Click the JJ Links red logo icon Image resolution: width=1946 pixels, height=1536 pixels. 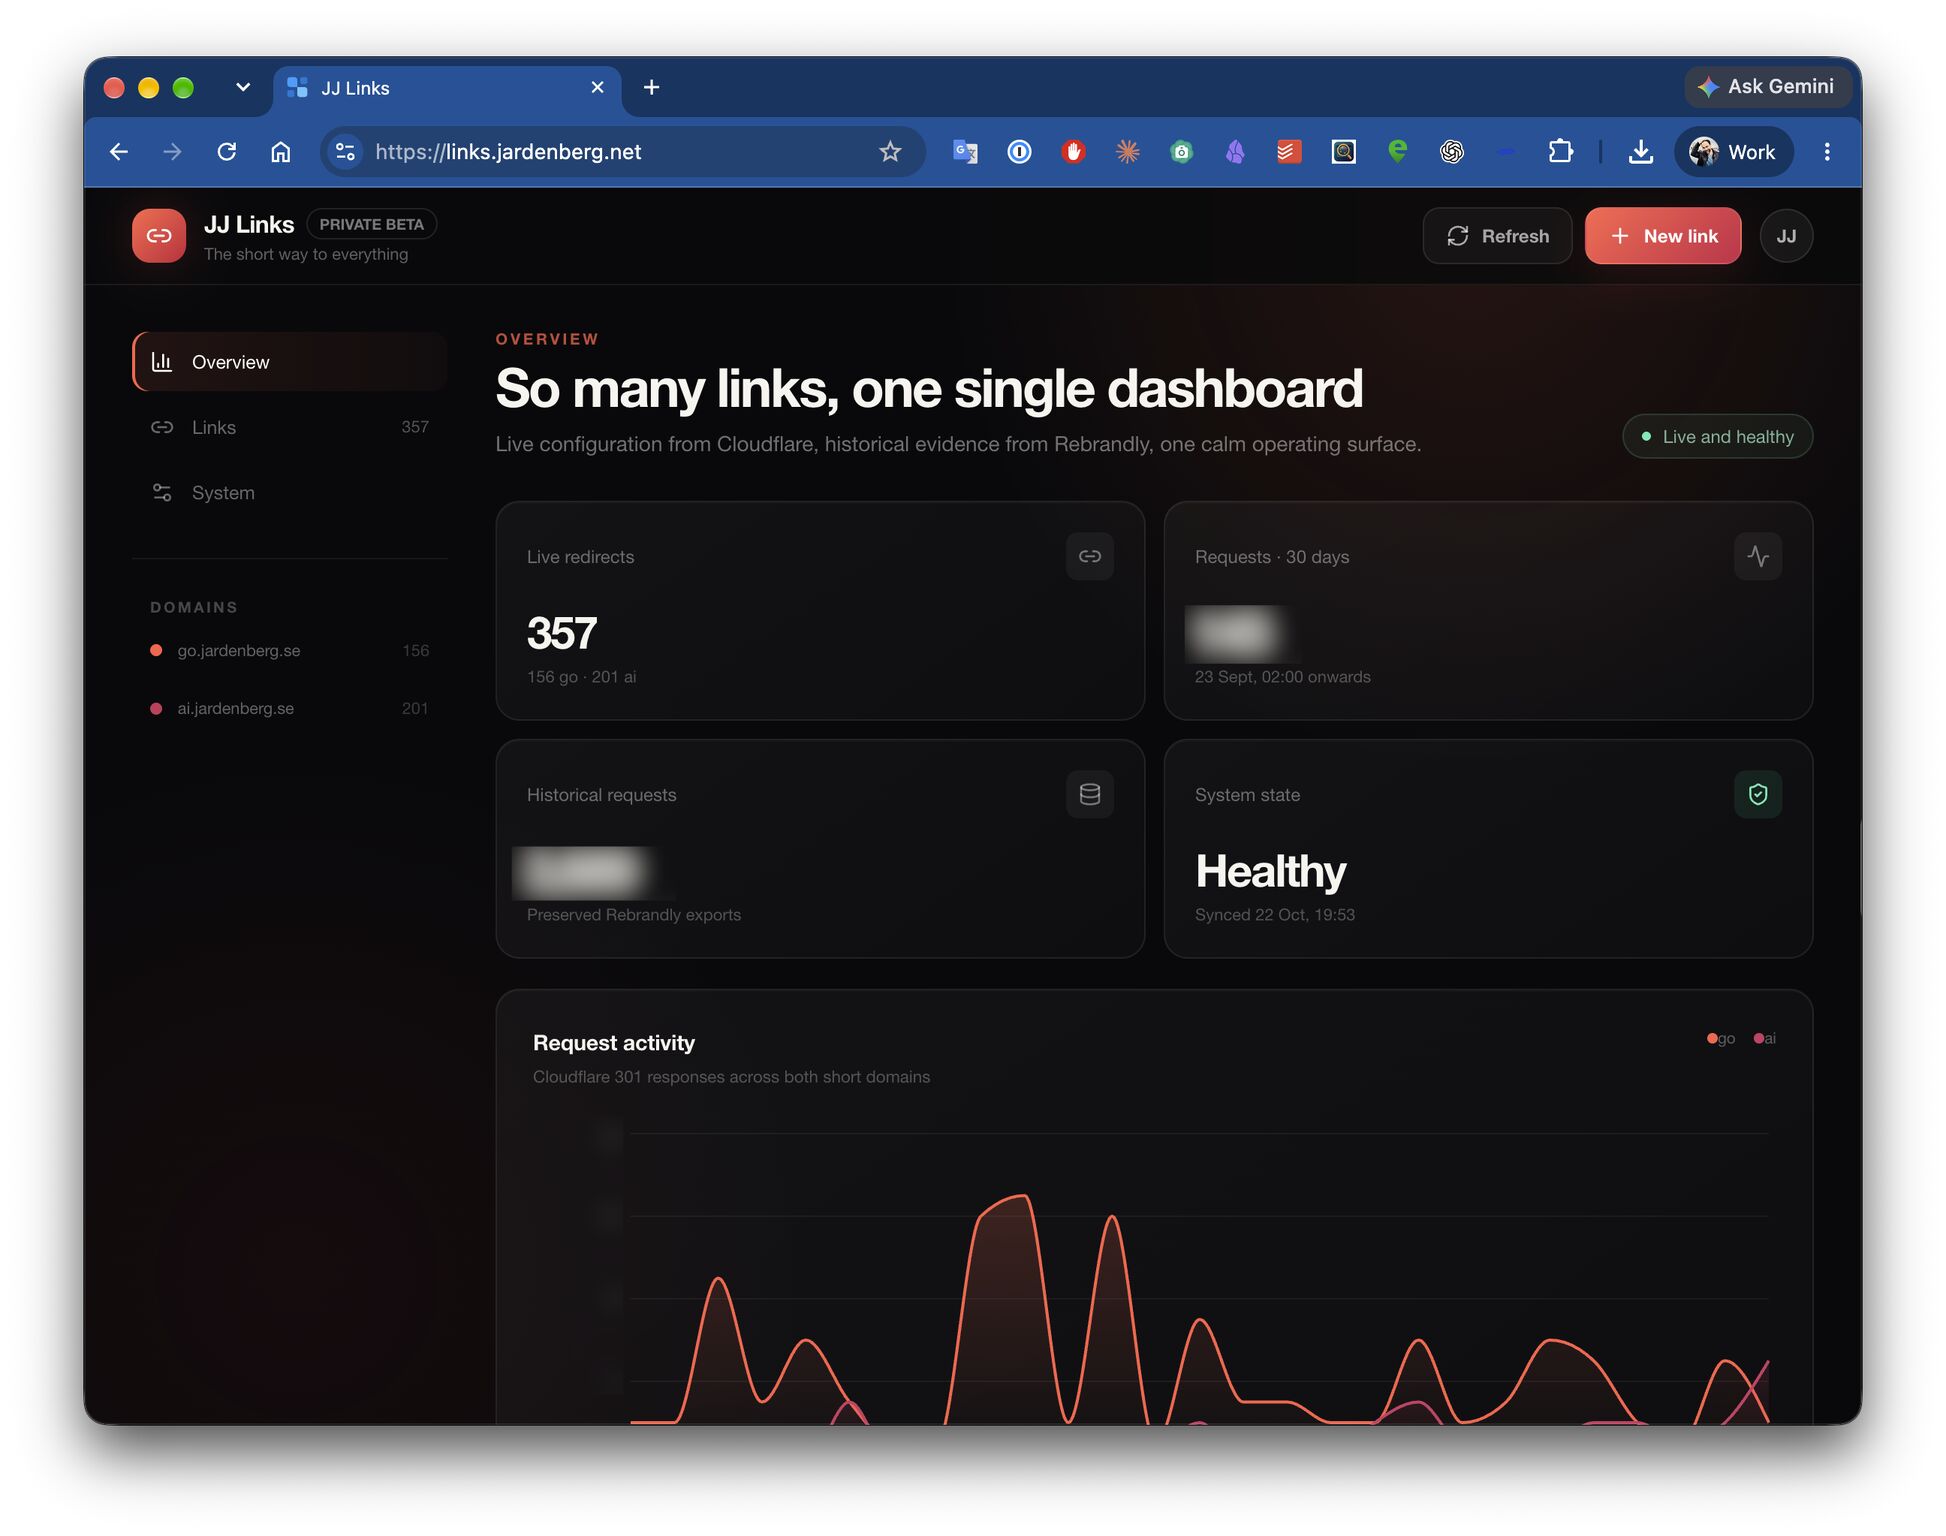click(159, 236)
